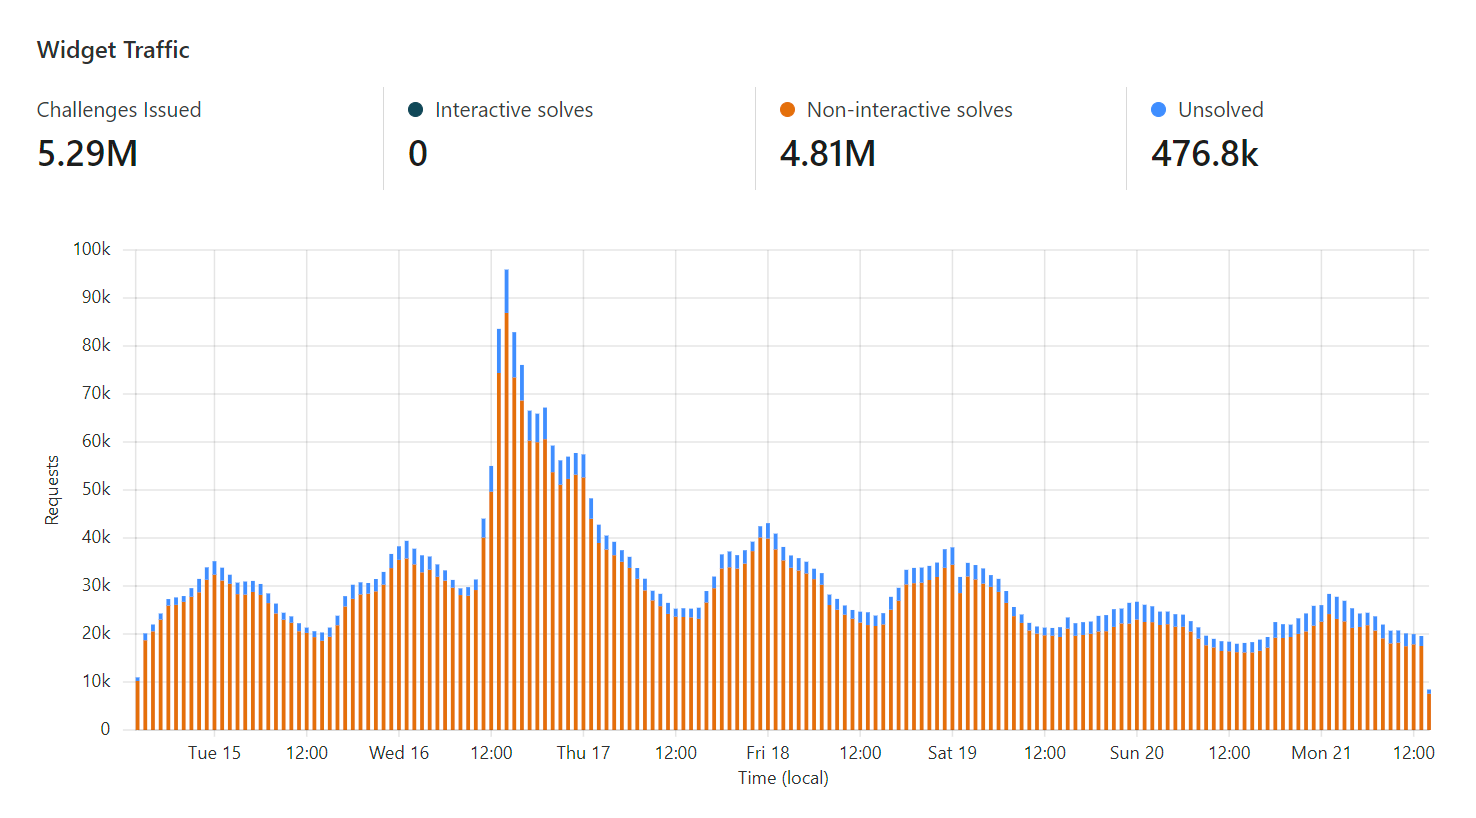Select the Tue 15 x-axis label
Viewport: 1476px width, 818px height.
tap(214, 753)
